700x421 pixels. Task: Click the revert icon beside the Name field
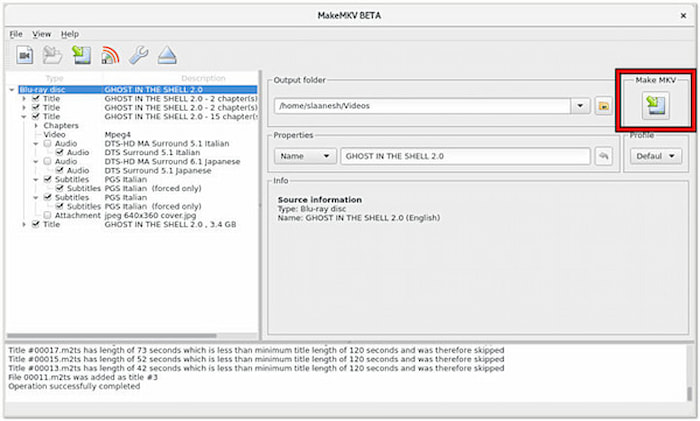(x=603, y=156)
